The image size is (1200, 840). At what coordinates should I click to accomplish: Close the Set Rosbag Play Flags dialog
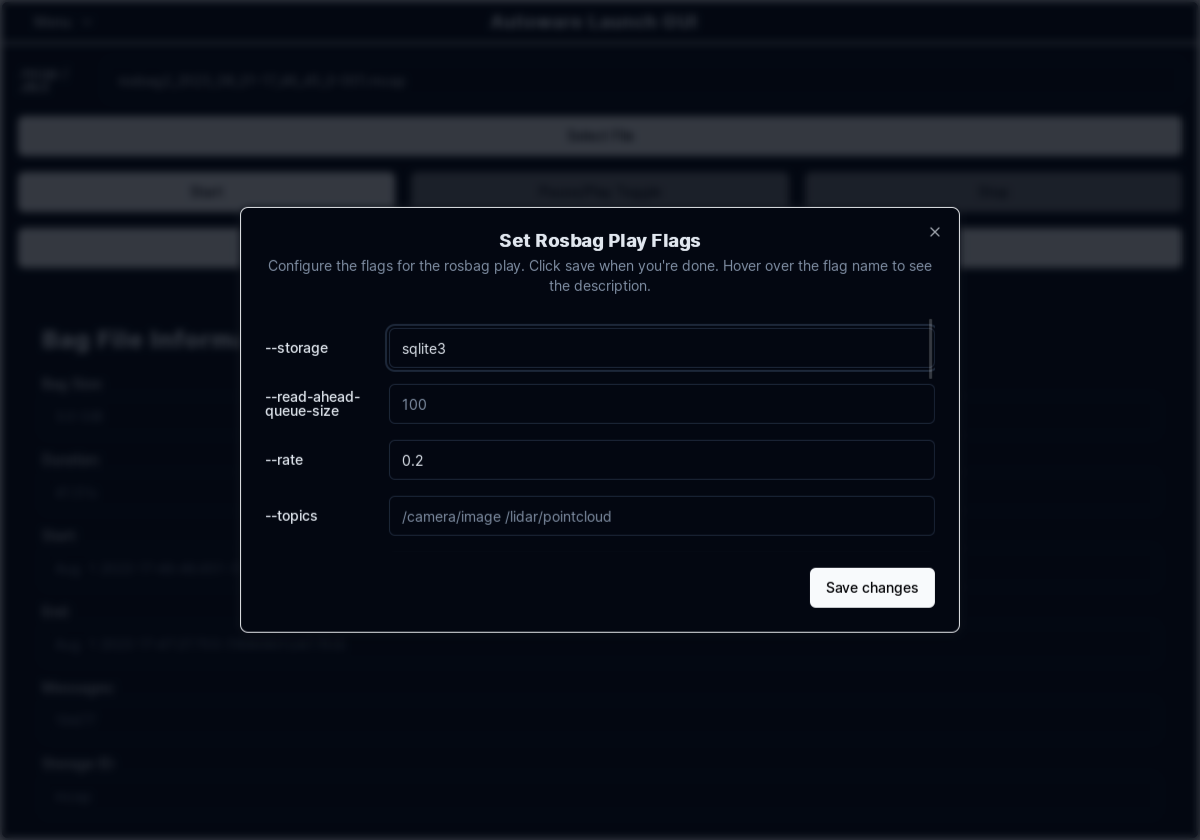935,232
